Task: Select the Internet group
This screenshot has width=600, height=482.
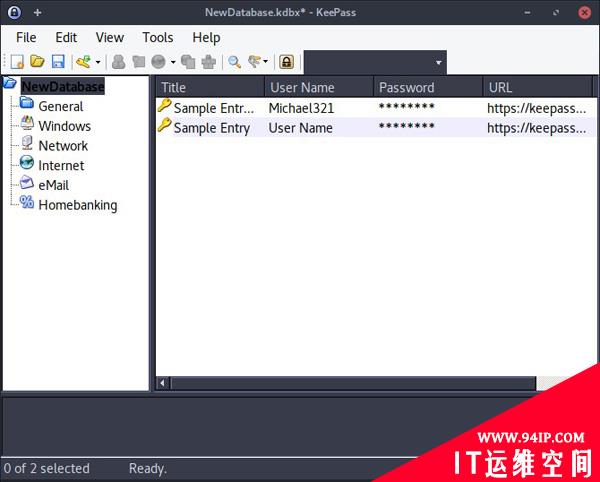Action: point(61,166)
